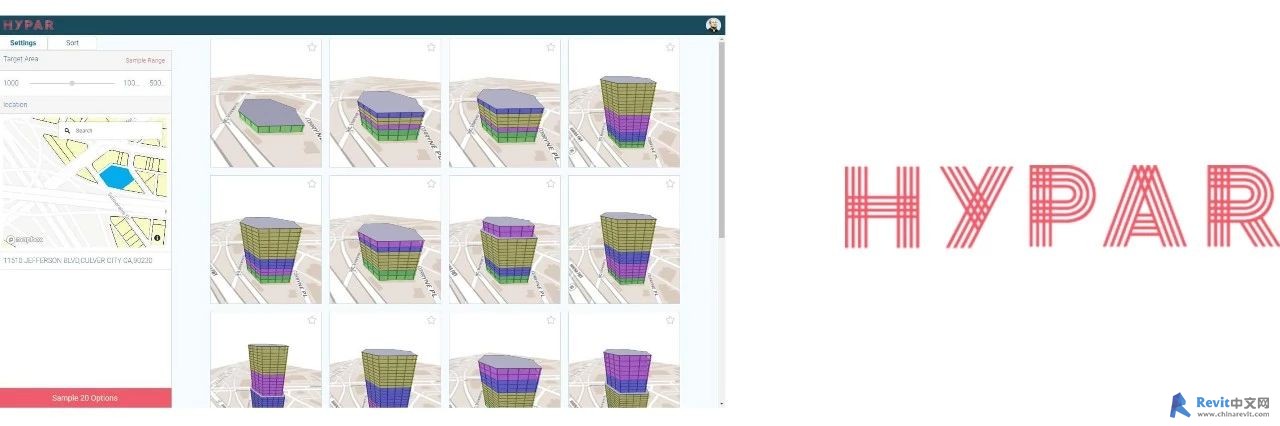Click the results grid vertical scrollbar
1280x426 pixels.
pos(722,140)
